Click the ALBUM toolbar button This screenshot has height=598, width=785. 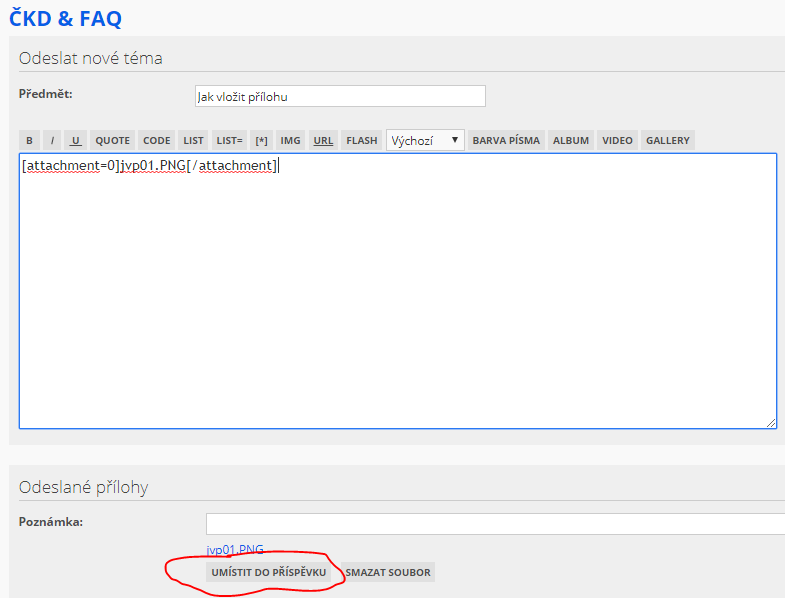click(571, 141)
